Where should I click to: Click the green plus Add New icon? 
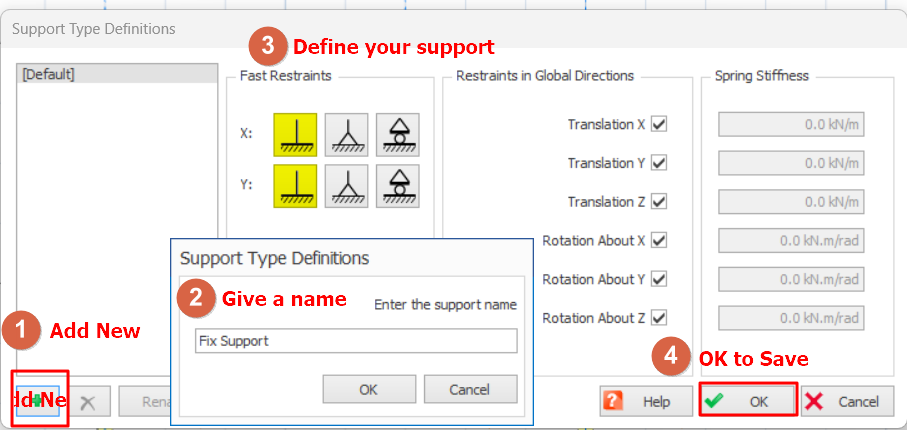tap(39, 401)
